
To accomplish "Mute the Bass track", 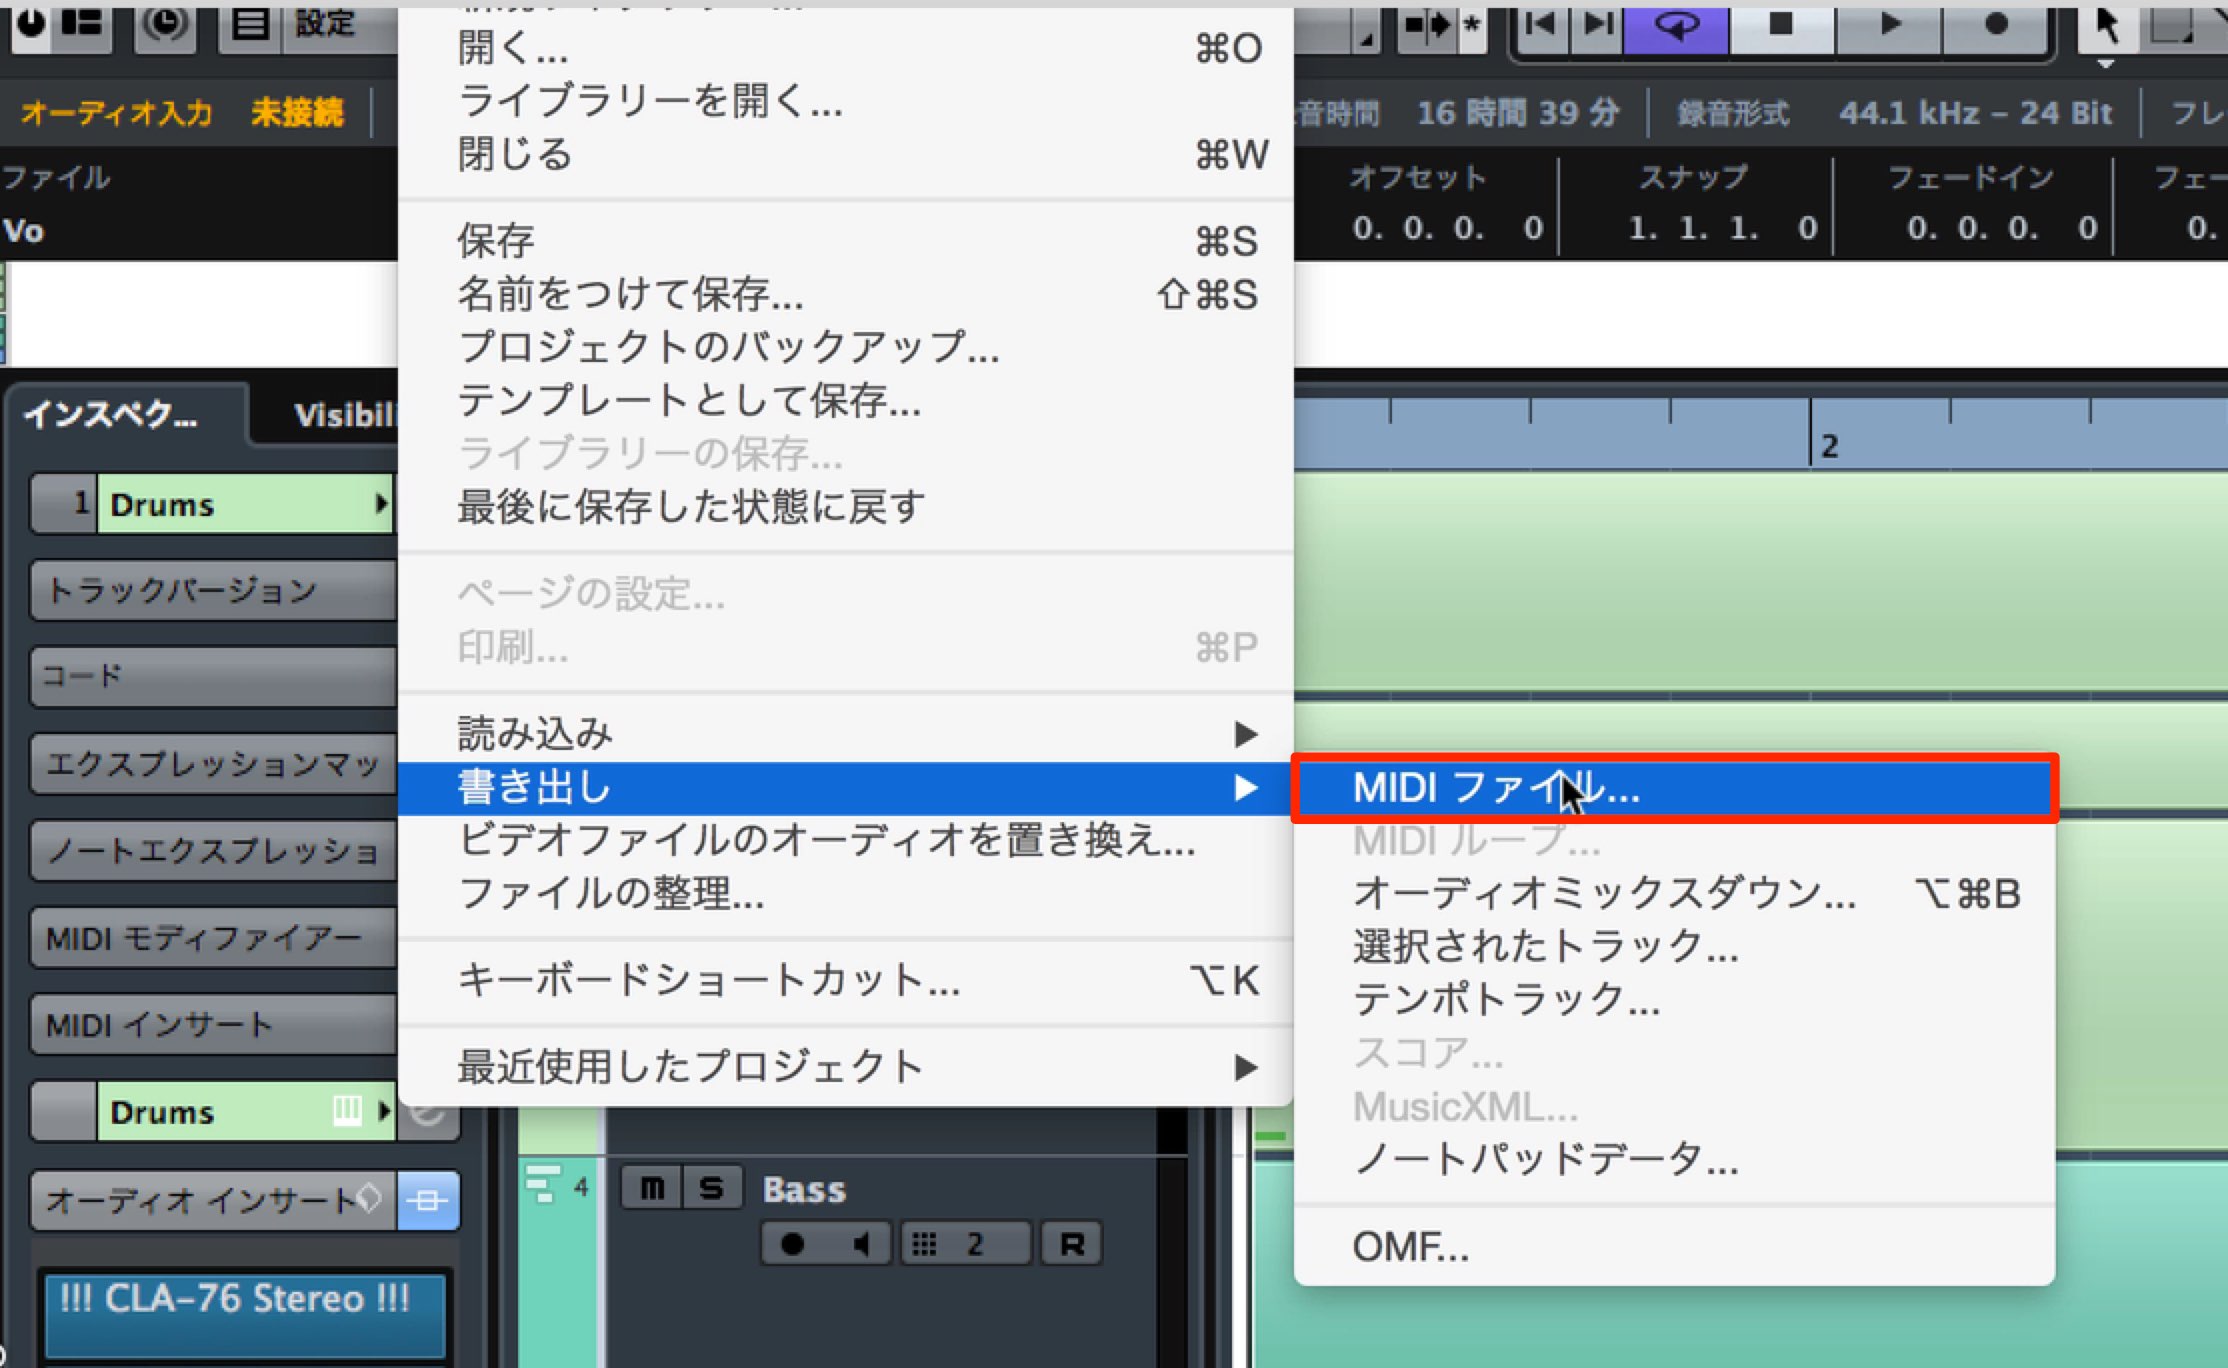I will [652, 1188].
